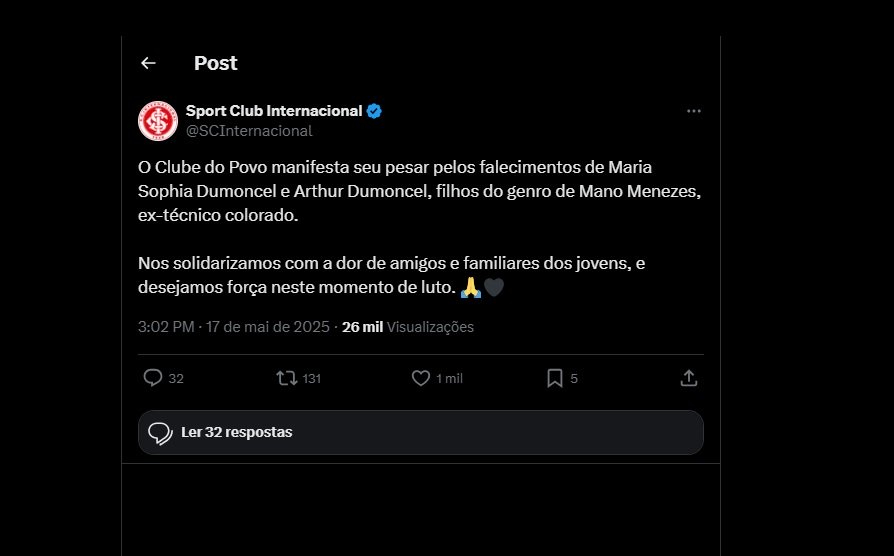
Task: Like the post with the heart icon
Action: click(421, 378)
